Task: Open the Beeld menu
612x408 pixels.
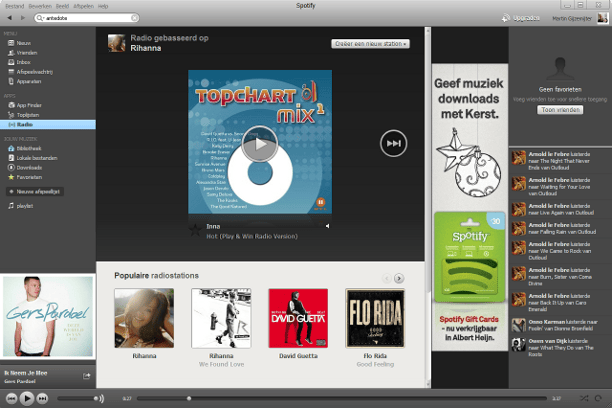Action: [x=62, y=6]
